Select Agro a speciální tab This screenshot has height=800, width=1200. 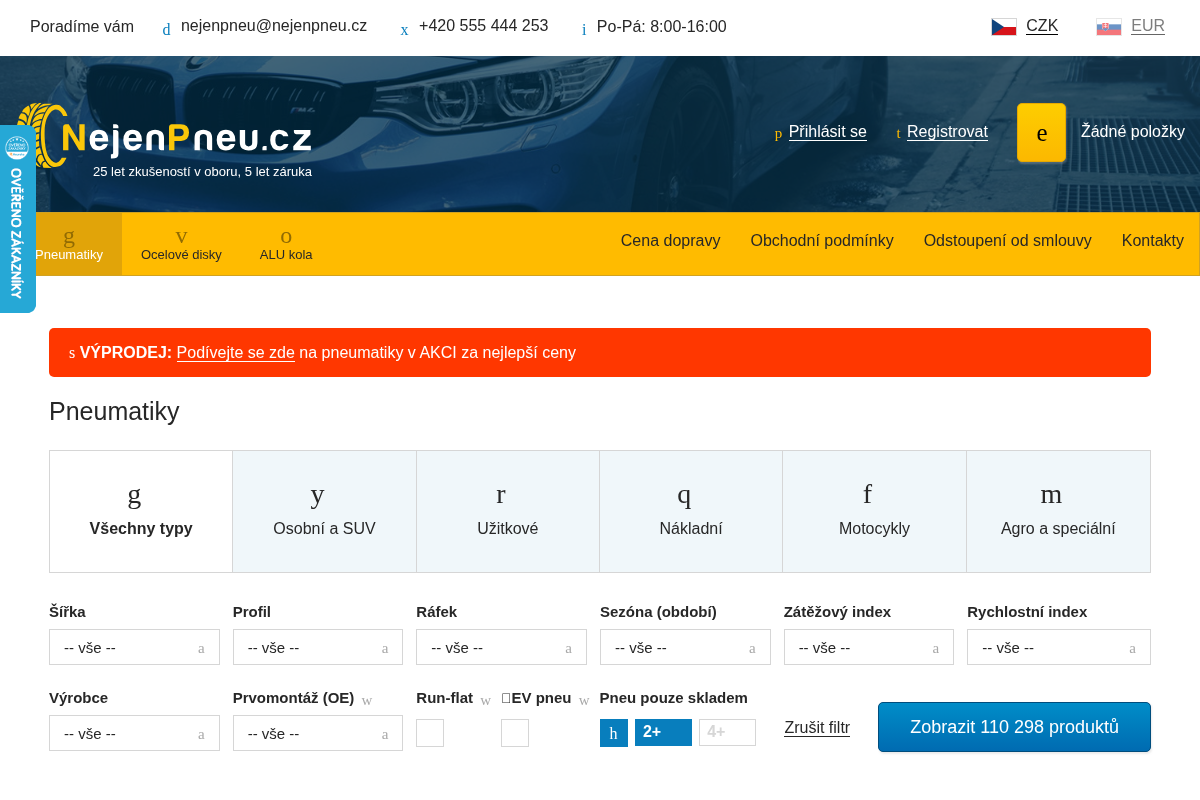pos(1058,511)
